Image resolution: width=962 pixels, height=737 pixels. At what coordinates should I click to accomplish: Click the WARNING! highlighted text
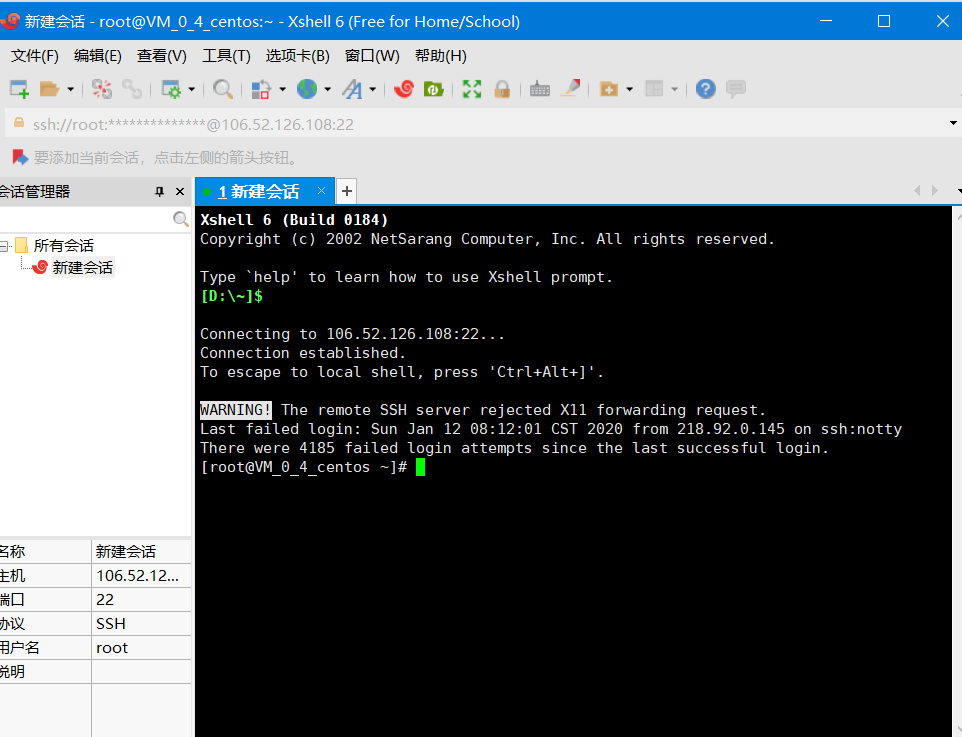click(x=236, y=410)
